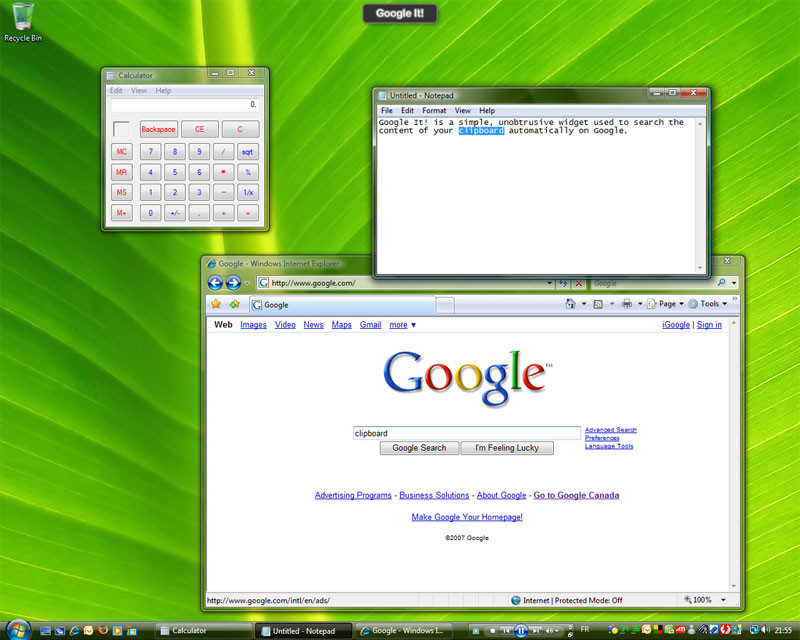This screenshot has width=800, height=640.
Task: Open the Recycle Bin desktop icon
Action: [x=23, y=23]
